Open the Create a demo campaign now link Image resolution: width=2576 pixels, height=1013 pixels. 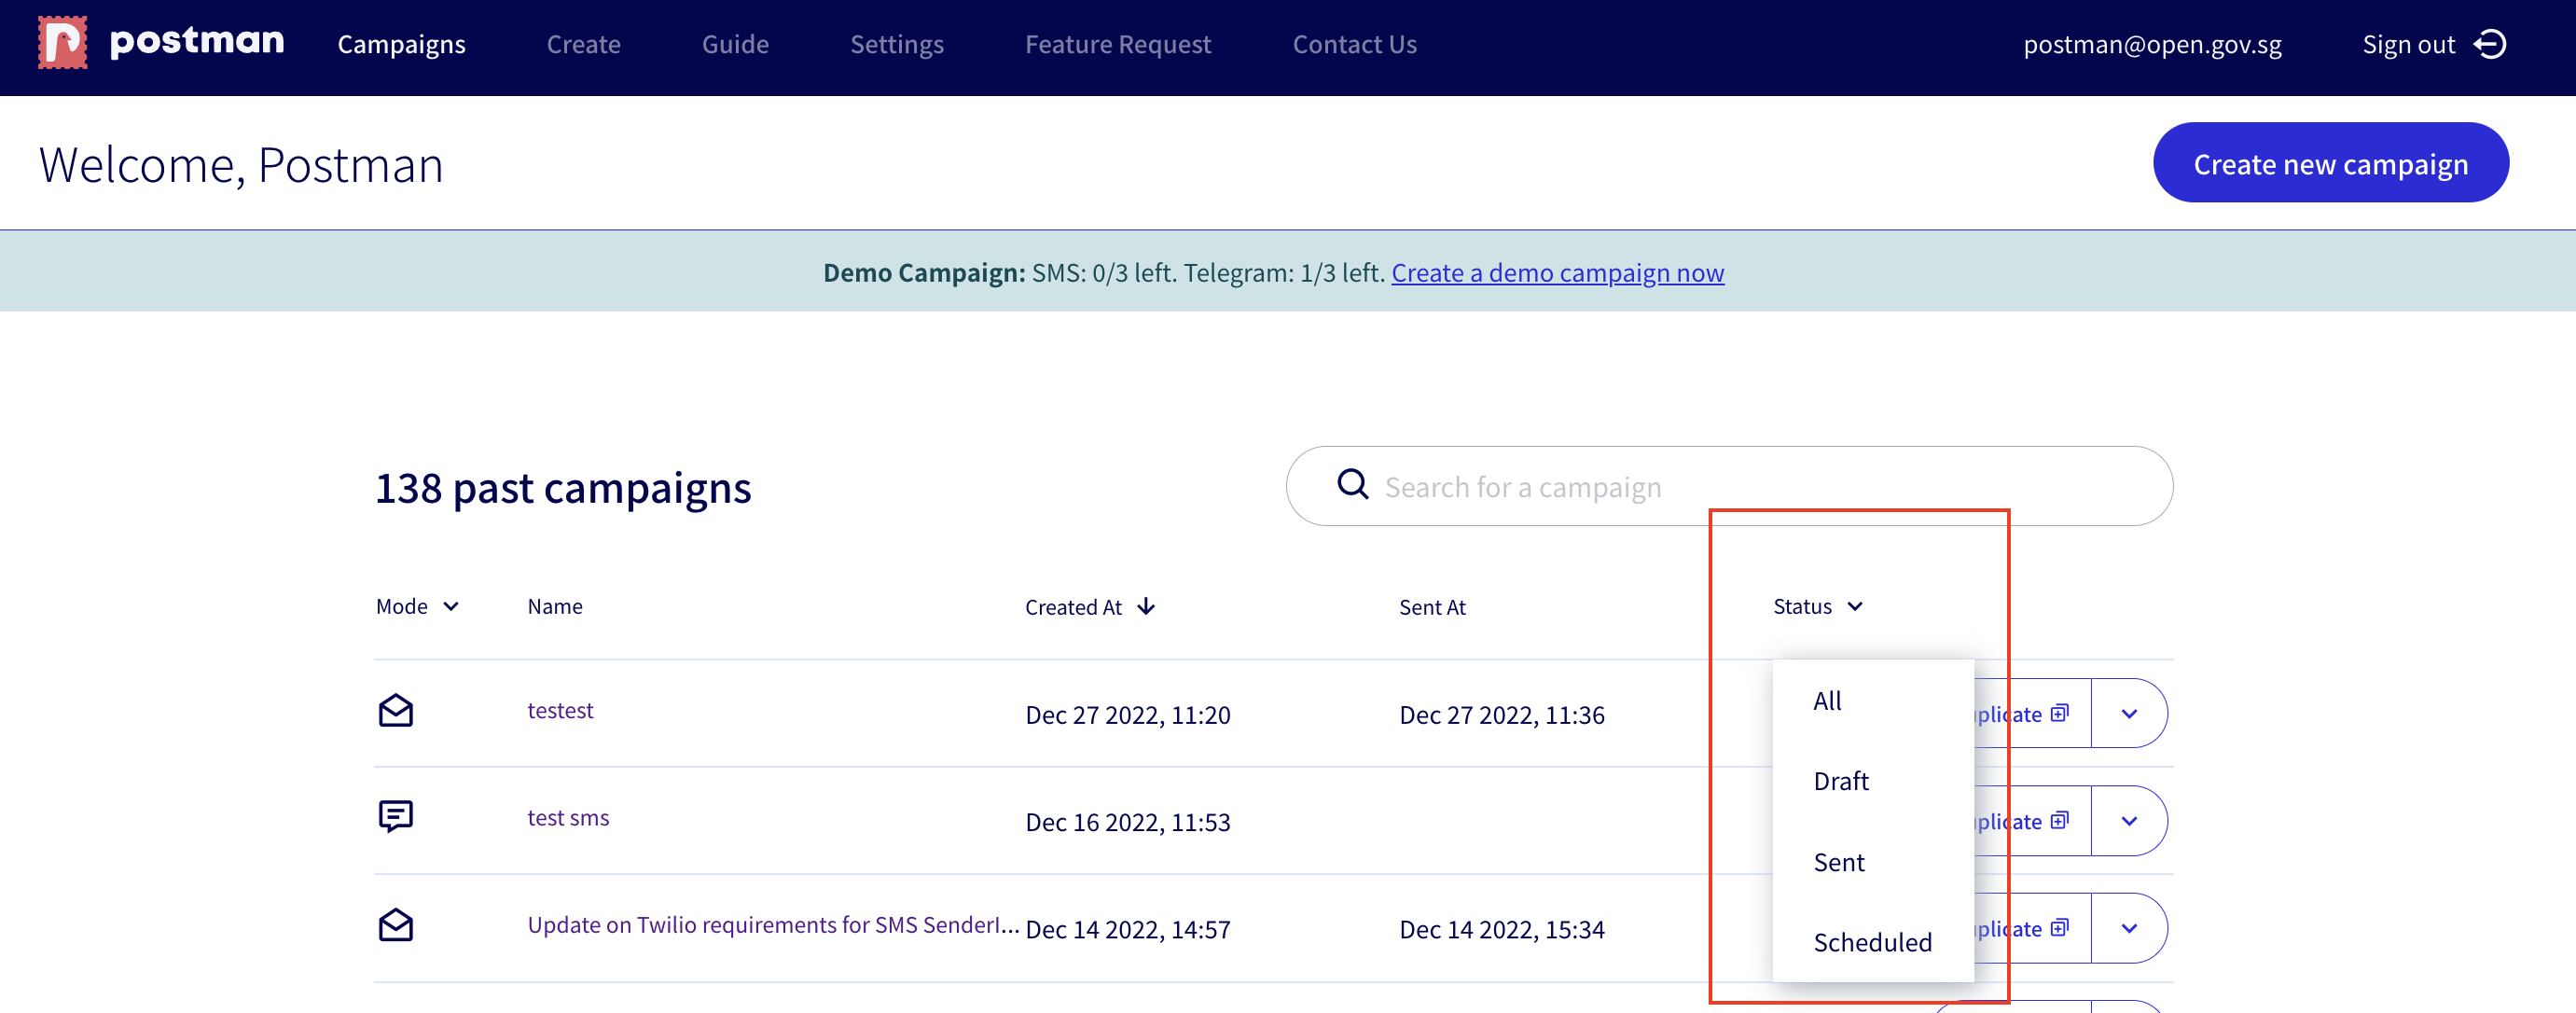(x=1556, y=273)
